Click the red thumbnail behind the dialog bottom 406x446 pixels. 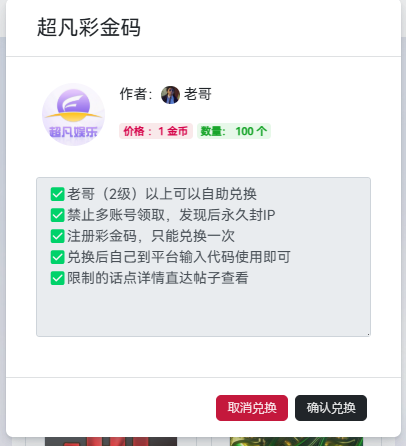(x=111, y=442)
